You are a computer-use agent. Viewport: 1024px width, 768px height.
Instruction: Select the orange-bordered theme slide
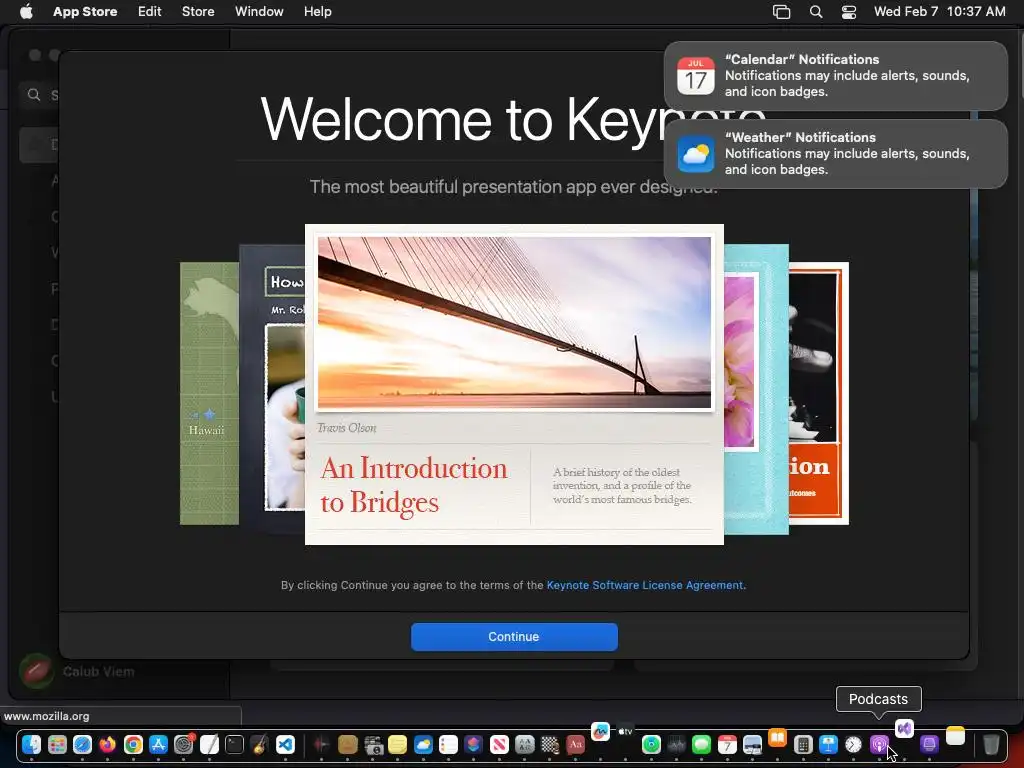point(818,393)
